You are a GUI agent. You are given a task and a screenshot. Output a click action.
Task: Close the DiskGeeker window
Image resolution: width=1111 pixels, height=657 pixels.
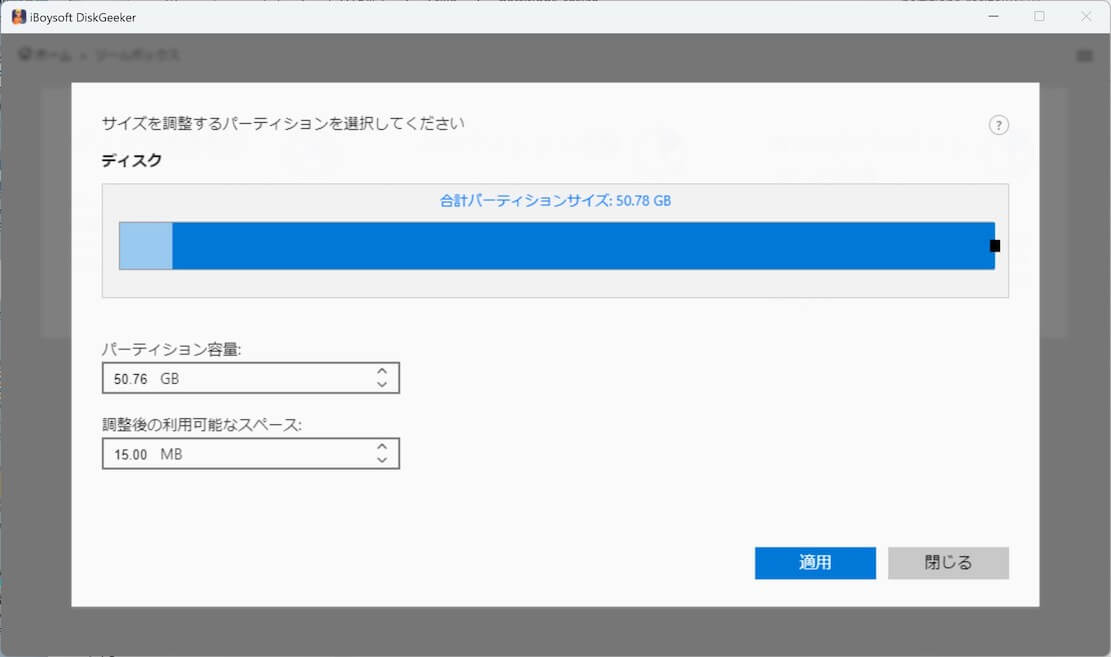1086,16
